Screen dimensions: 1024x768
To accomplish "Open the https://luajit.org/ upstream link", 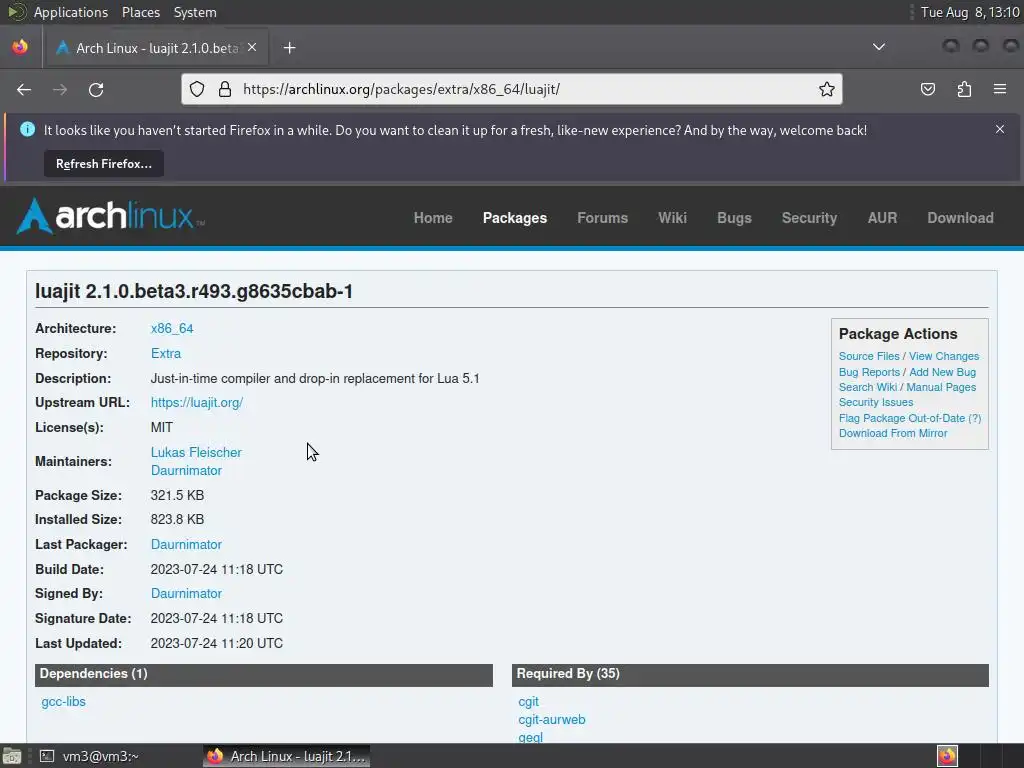I will click(197, 403).
